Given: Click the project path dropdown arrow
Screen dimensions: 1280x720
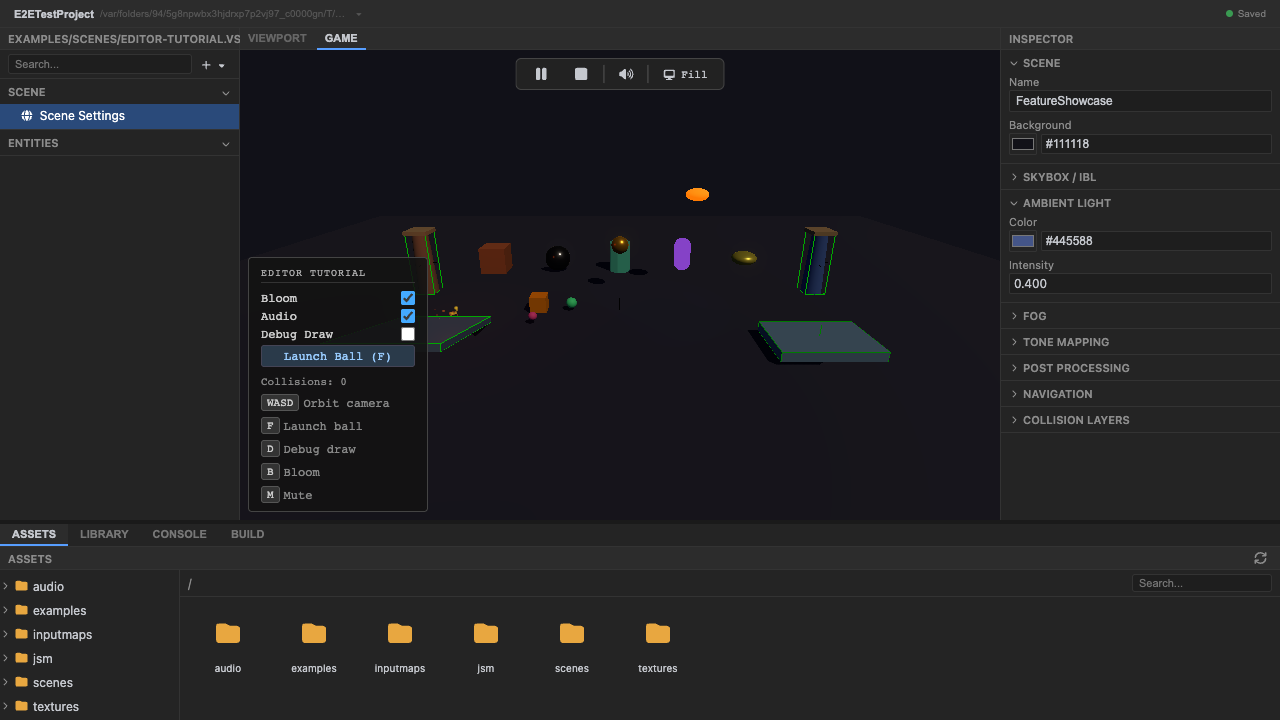Looking at the screenshot, I should (359, 14).
